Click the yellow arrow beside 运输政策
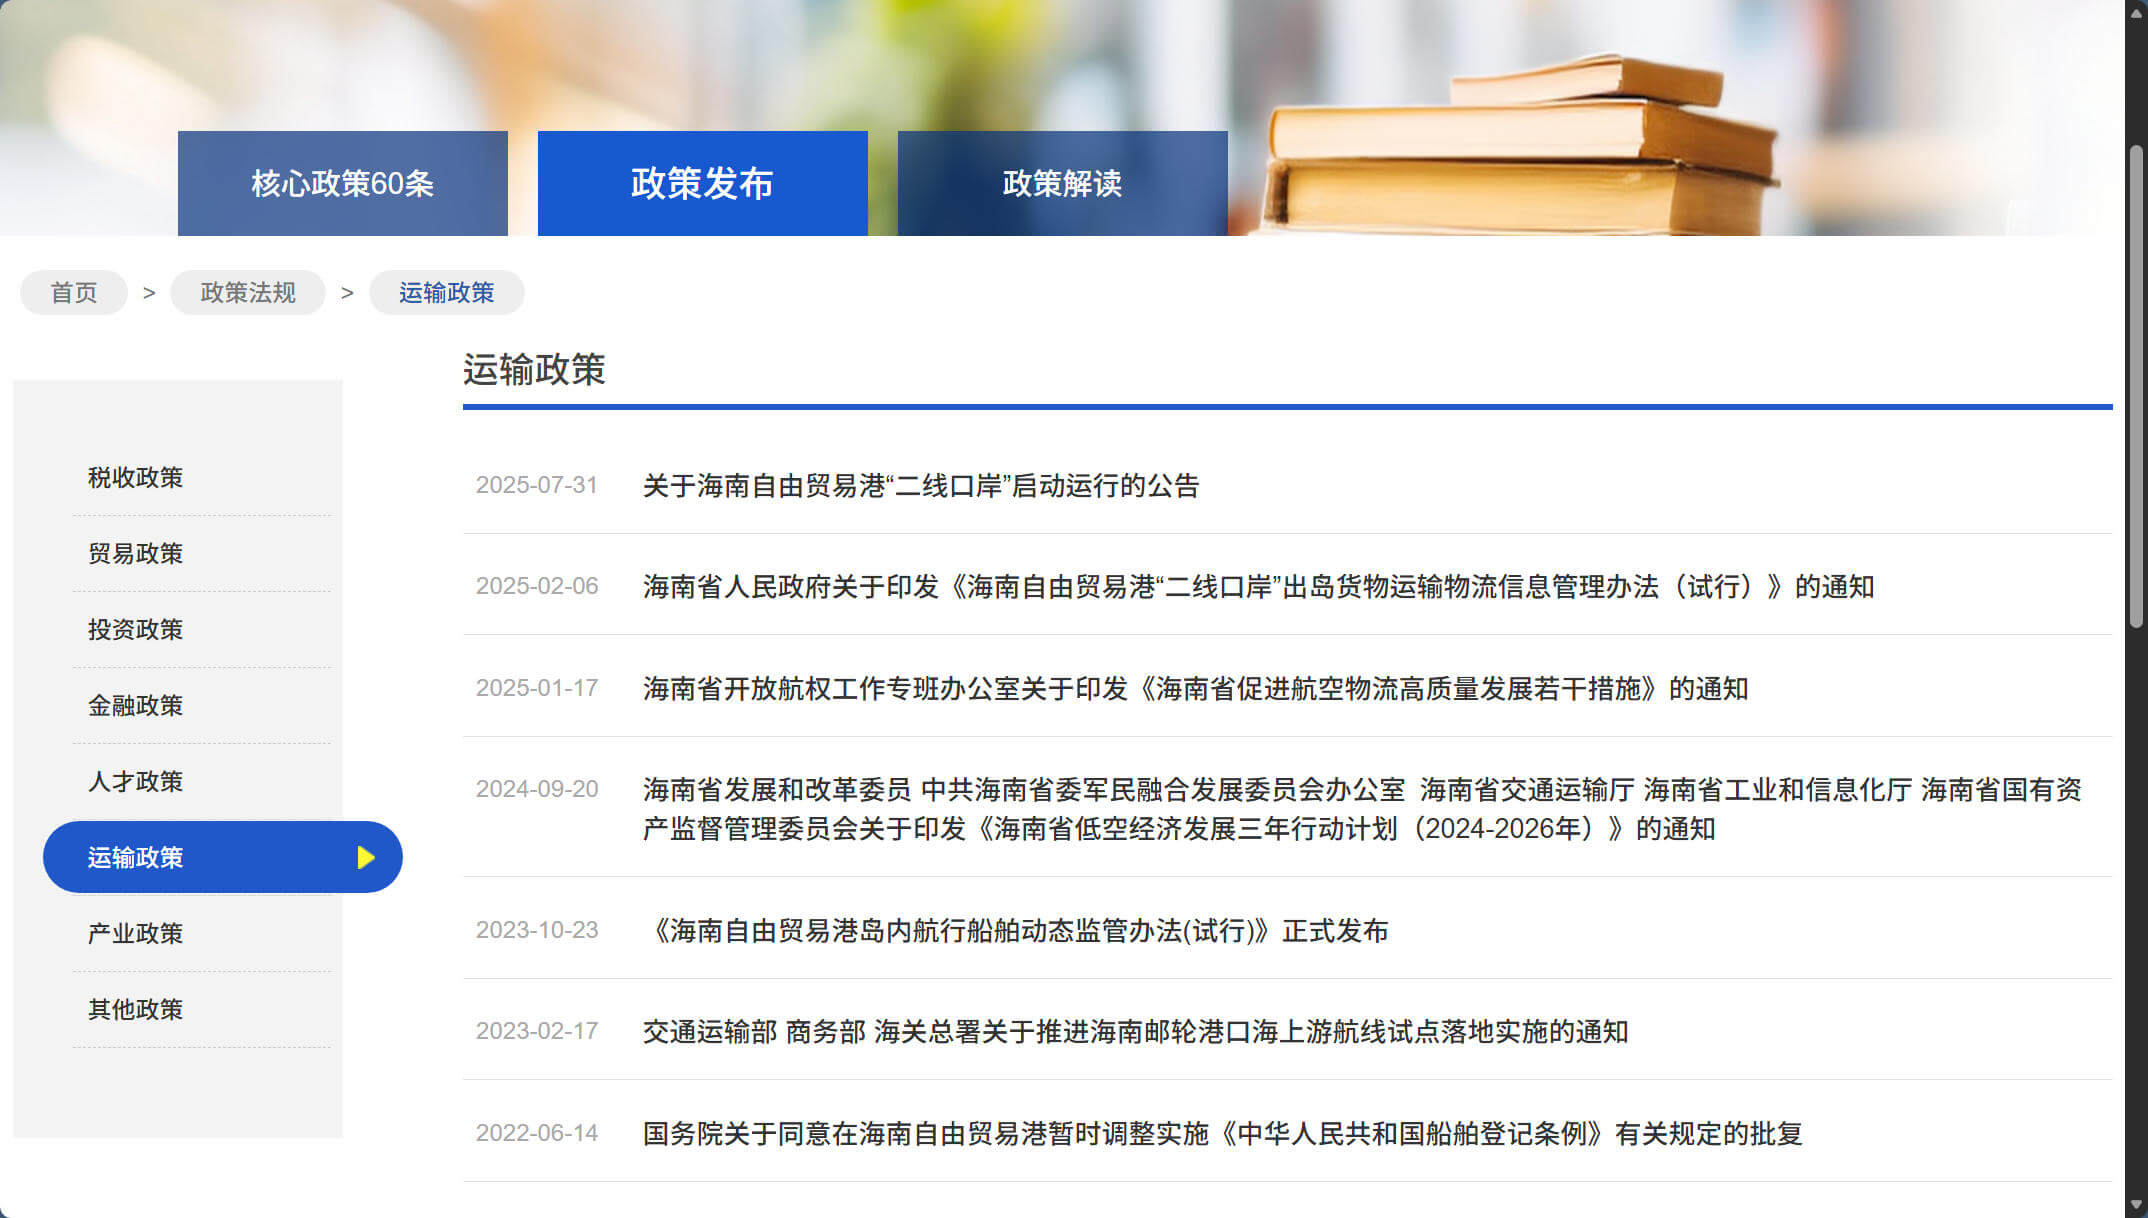 coord(366,857)
